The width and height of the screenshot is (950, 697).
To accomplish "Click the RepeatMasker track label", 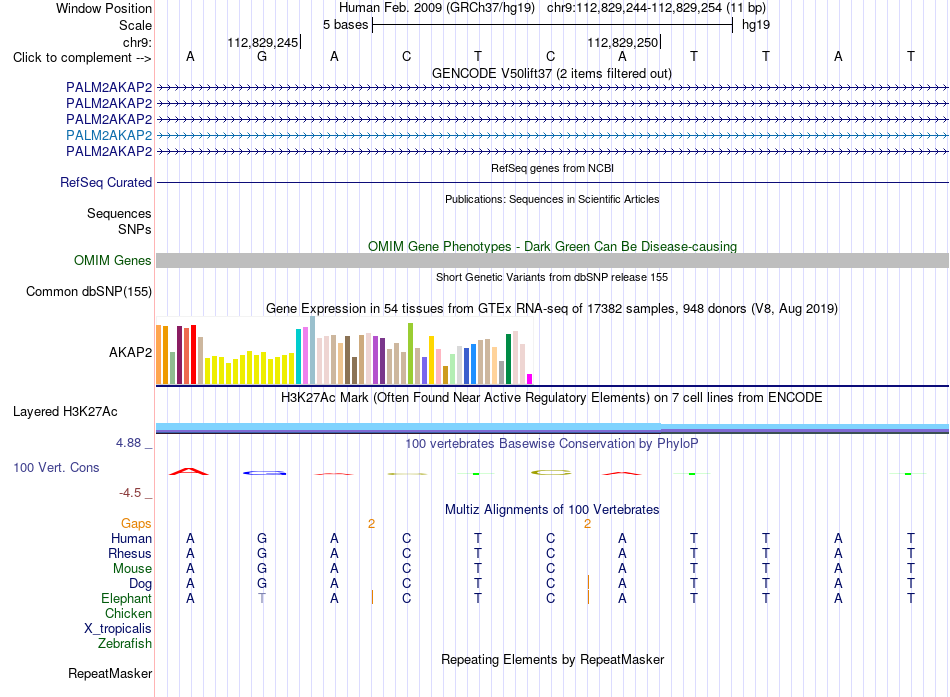I will pos(110,673).
